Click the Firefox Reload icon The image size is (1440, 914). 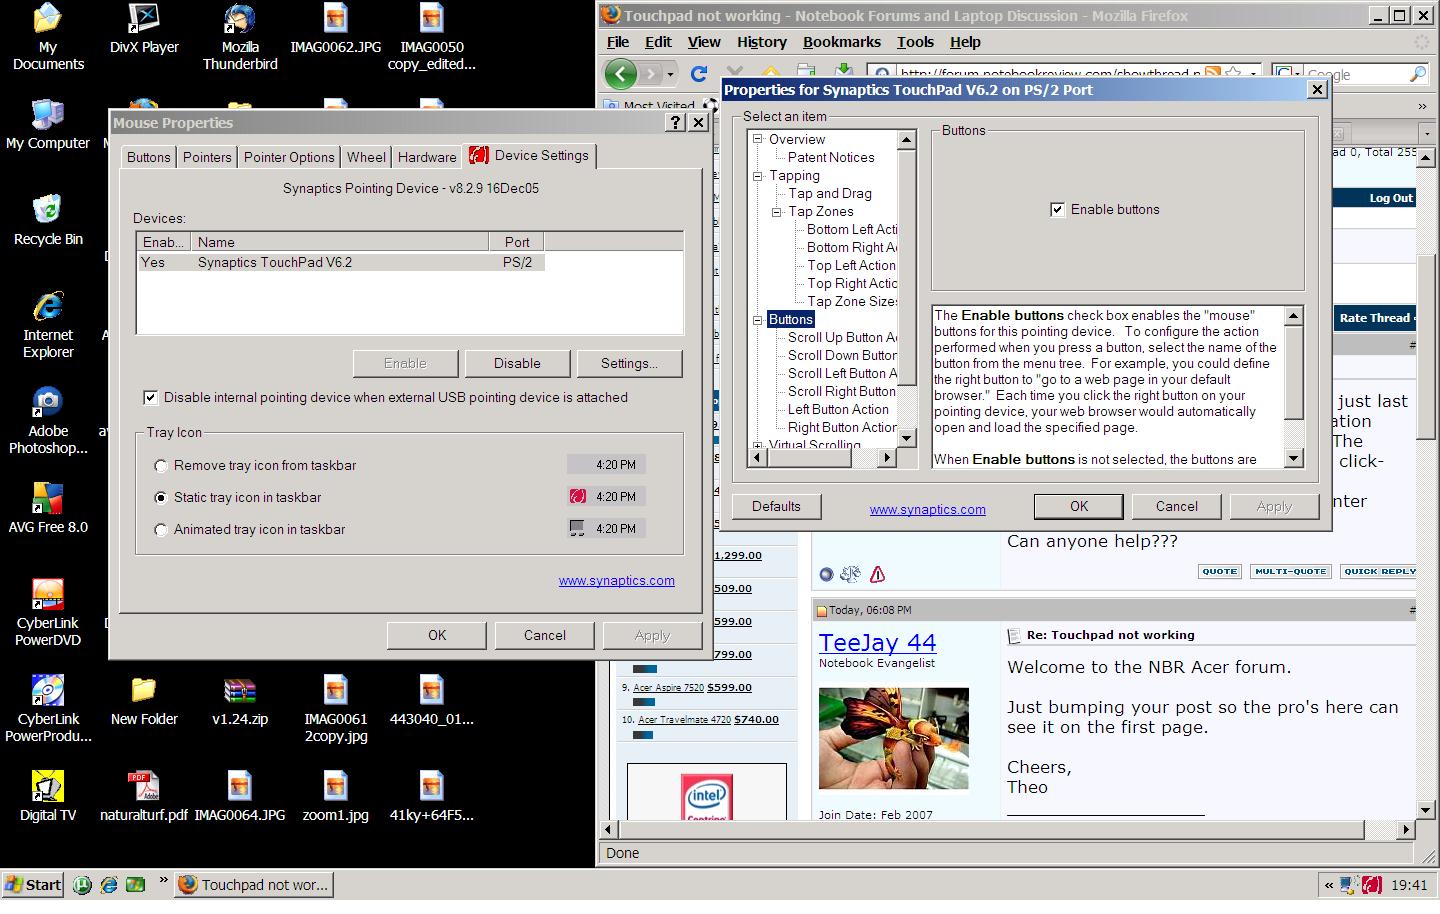(x=699, y=73)
